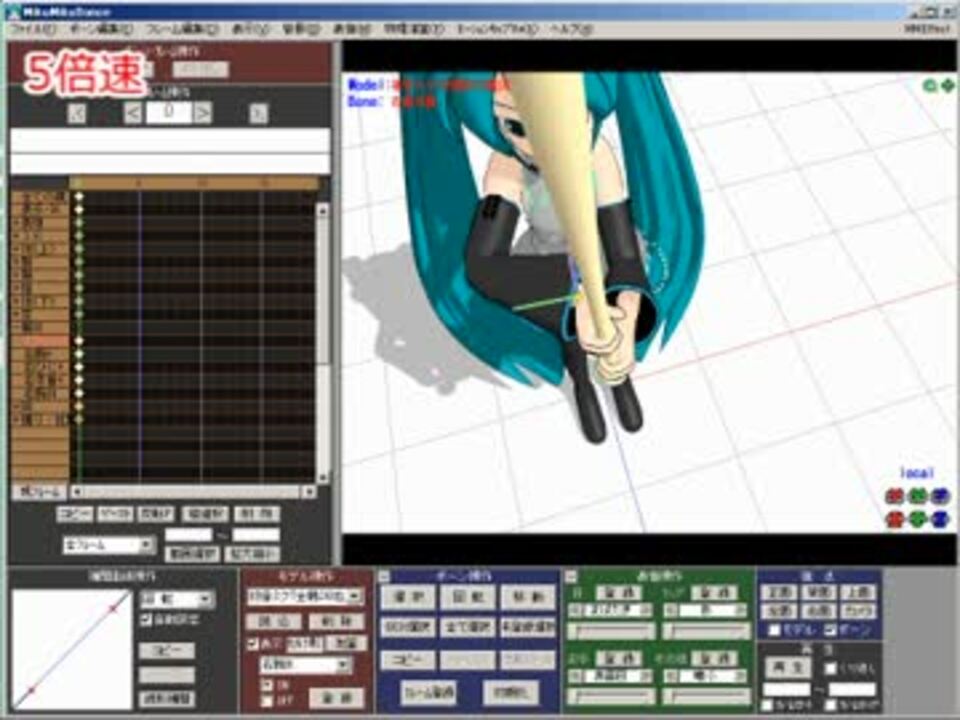The image size is (960, 720).
Task: Click the blue Z-axis rotation handle icon
Action: click(x=940, y=496)
